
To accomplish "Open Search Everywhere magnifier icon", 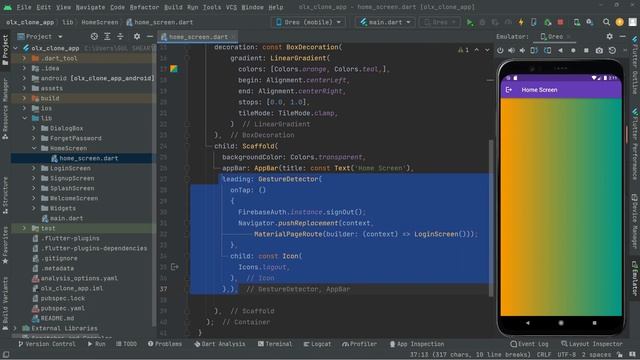I will (x=606, y=22).
